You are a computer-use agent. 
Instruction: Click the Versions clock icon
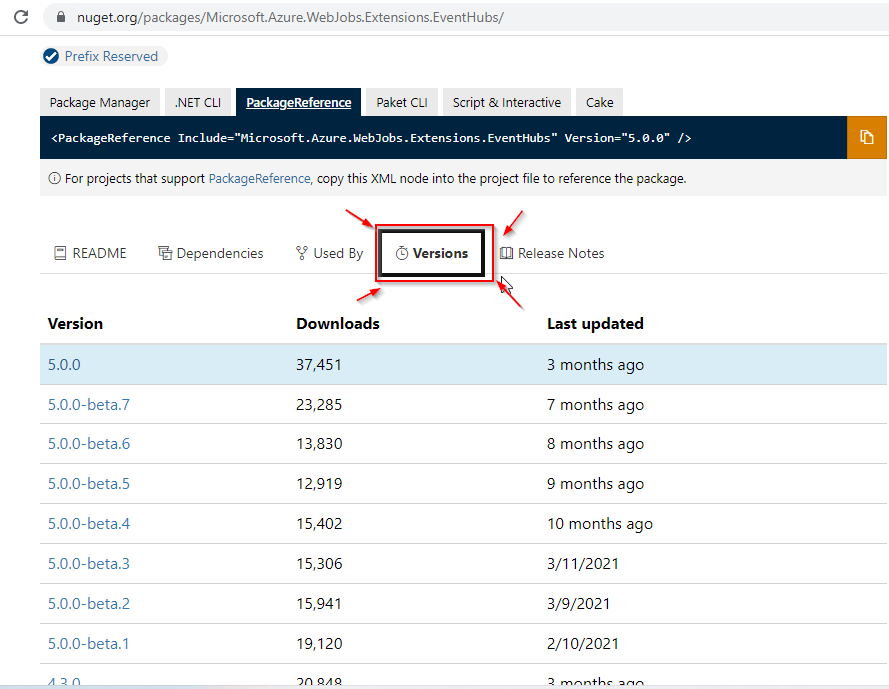[x=401, y=253]
